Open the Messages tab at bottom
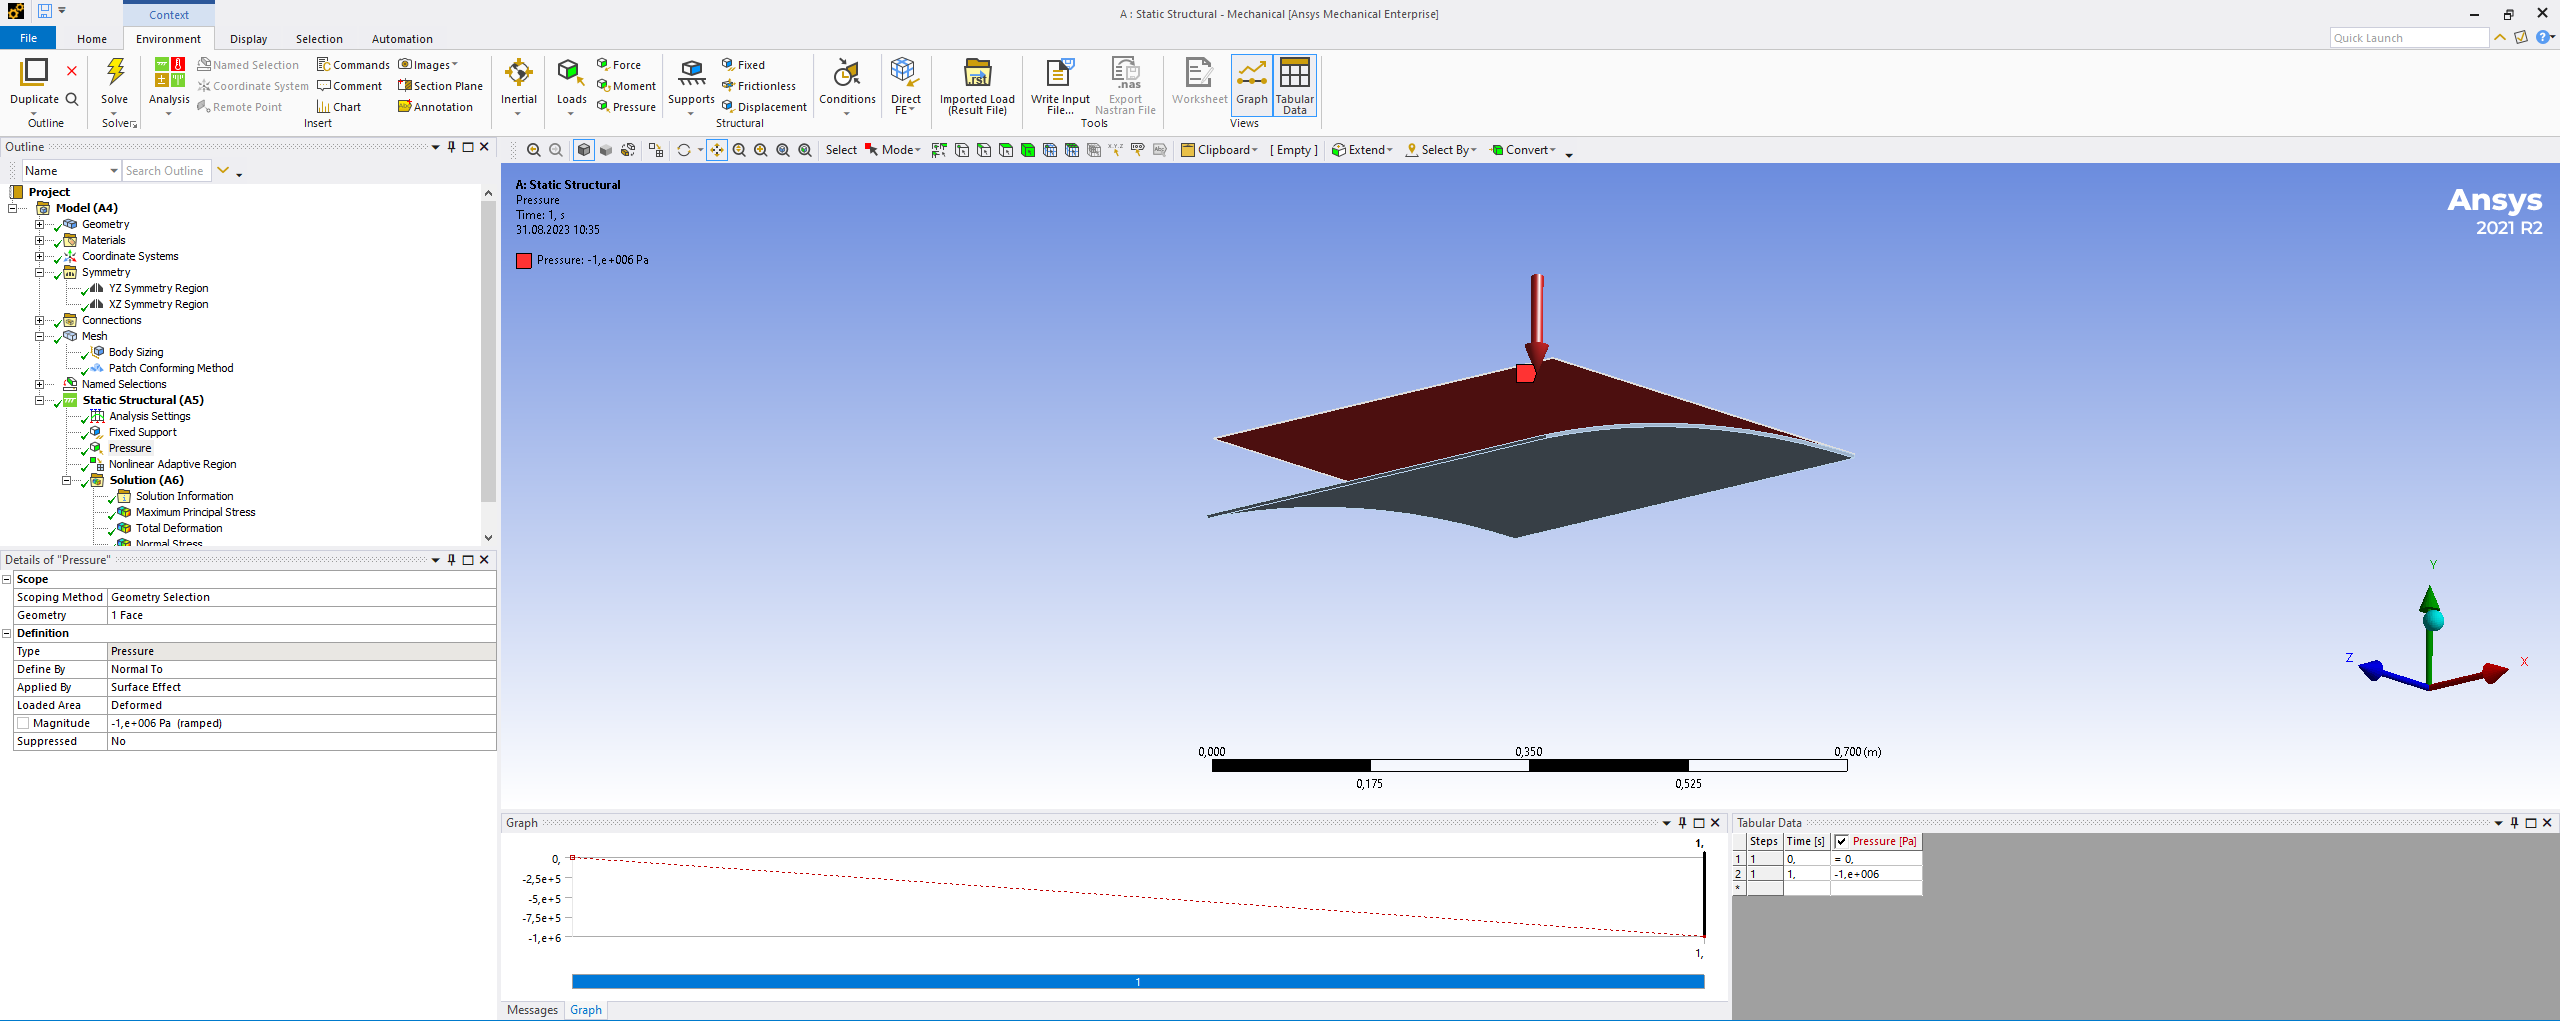2560x1021 pixels. pos(532,1010)
